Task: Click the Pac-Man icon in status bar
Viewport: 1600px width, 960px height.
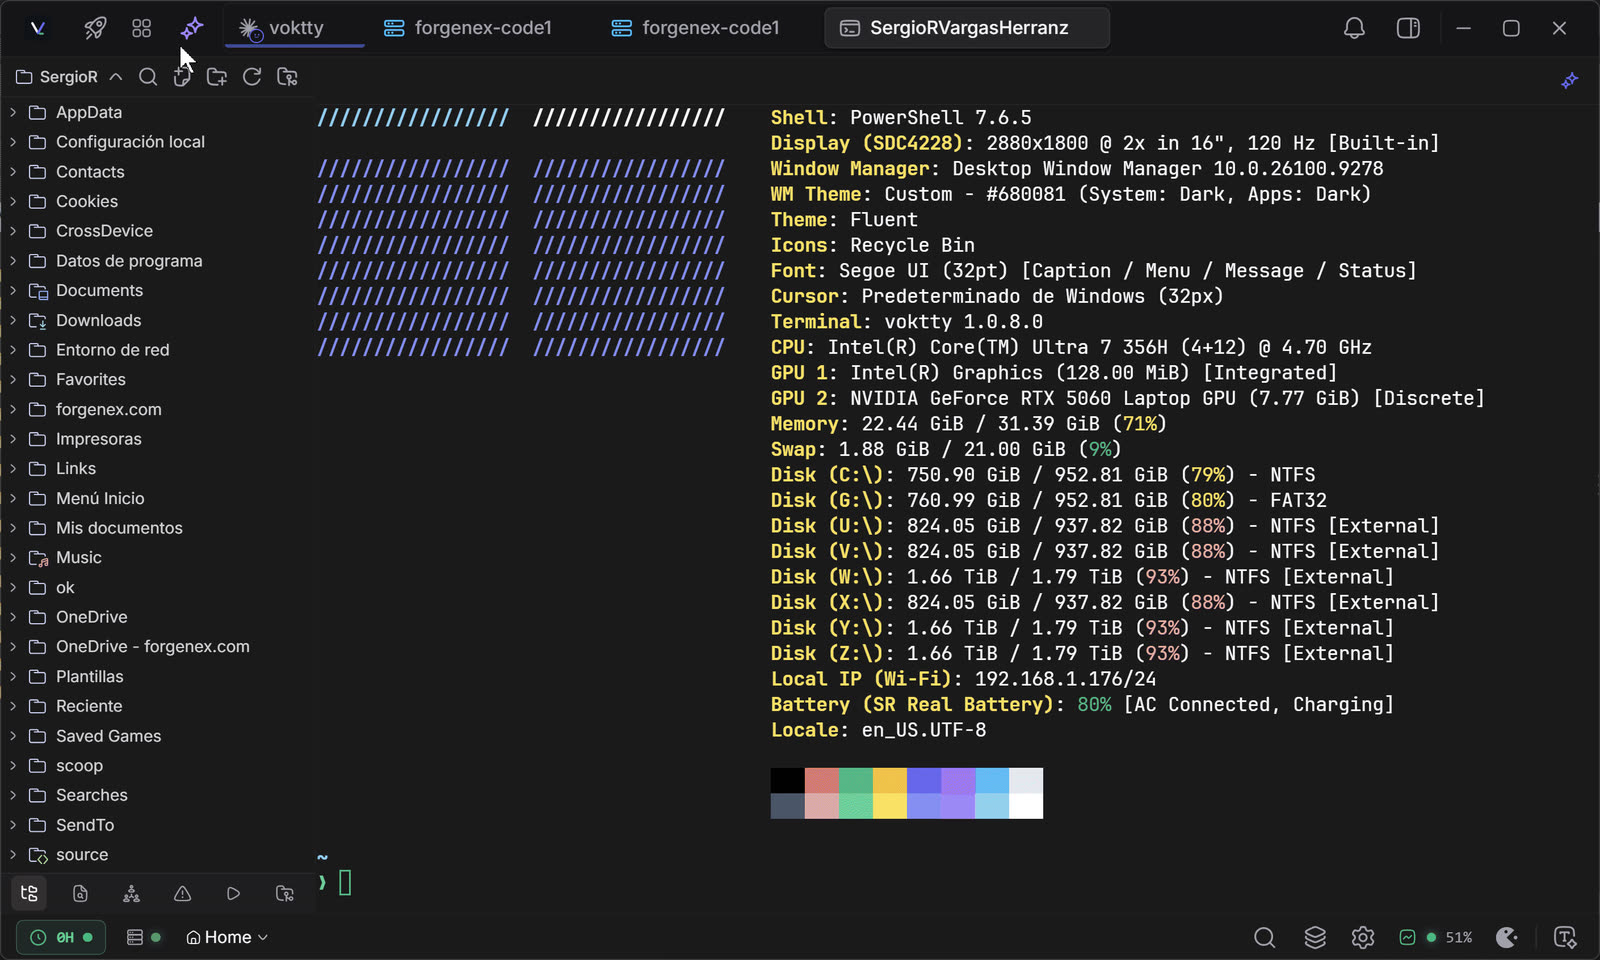Action: point(1507,937)
